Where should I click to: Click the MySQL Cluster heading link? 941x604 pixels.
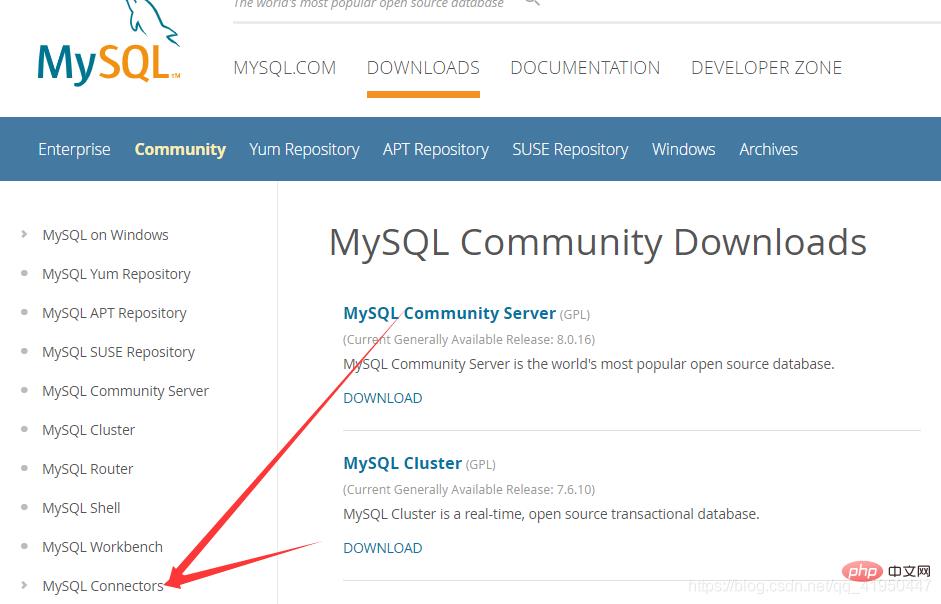coord(403,464)
